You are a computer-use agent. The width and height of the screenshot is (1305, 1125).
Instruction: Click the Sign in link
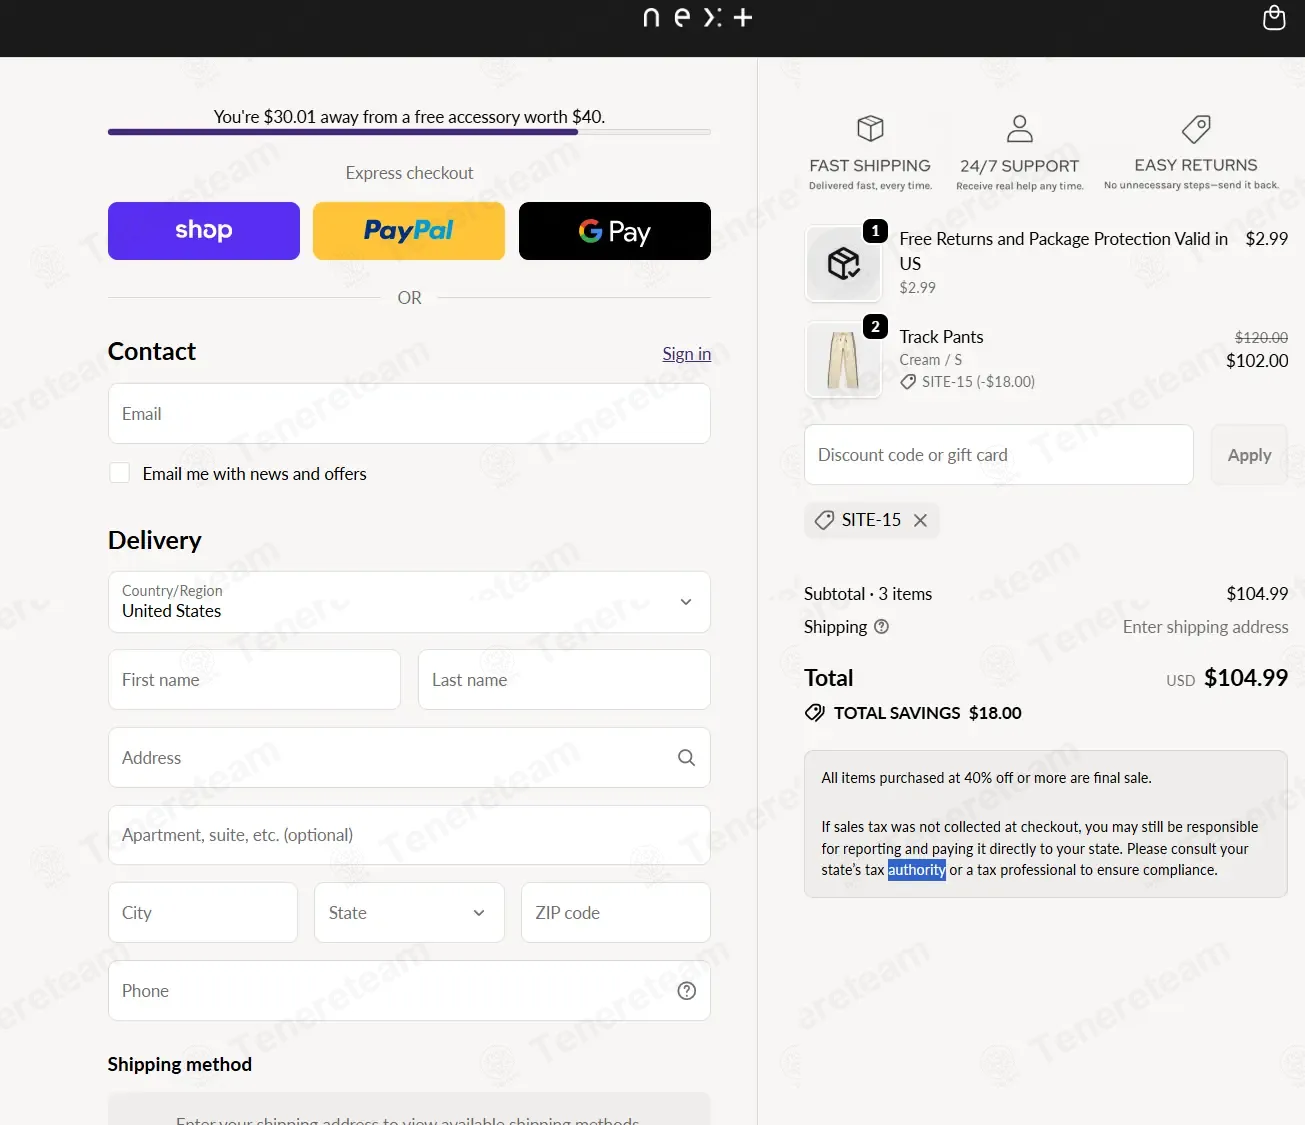pos(686,354)
